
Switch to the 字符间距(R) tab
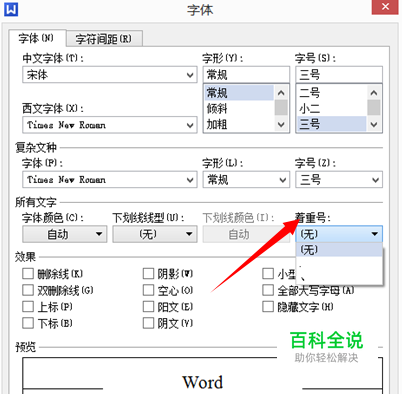pyautogui.click(x=104, y=39)
